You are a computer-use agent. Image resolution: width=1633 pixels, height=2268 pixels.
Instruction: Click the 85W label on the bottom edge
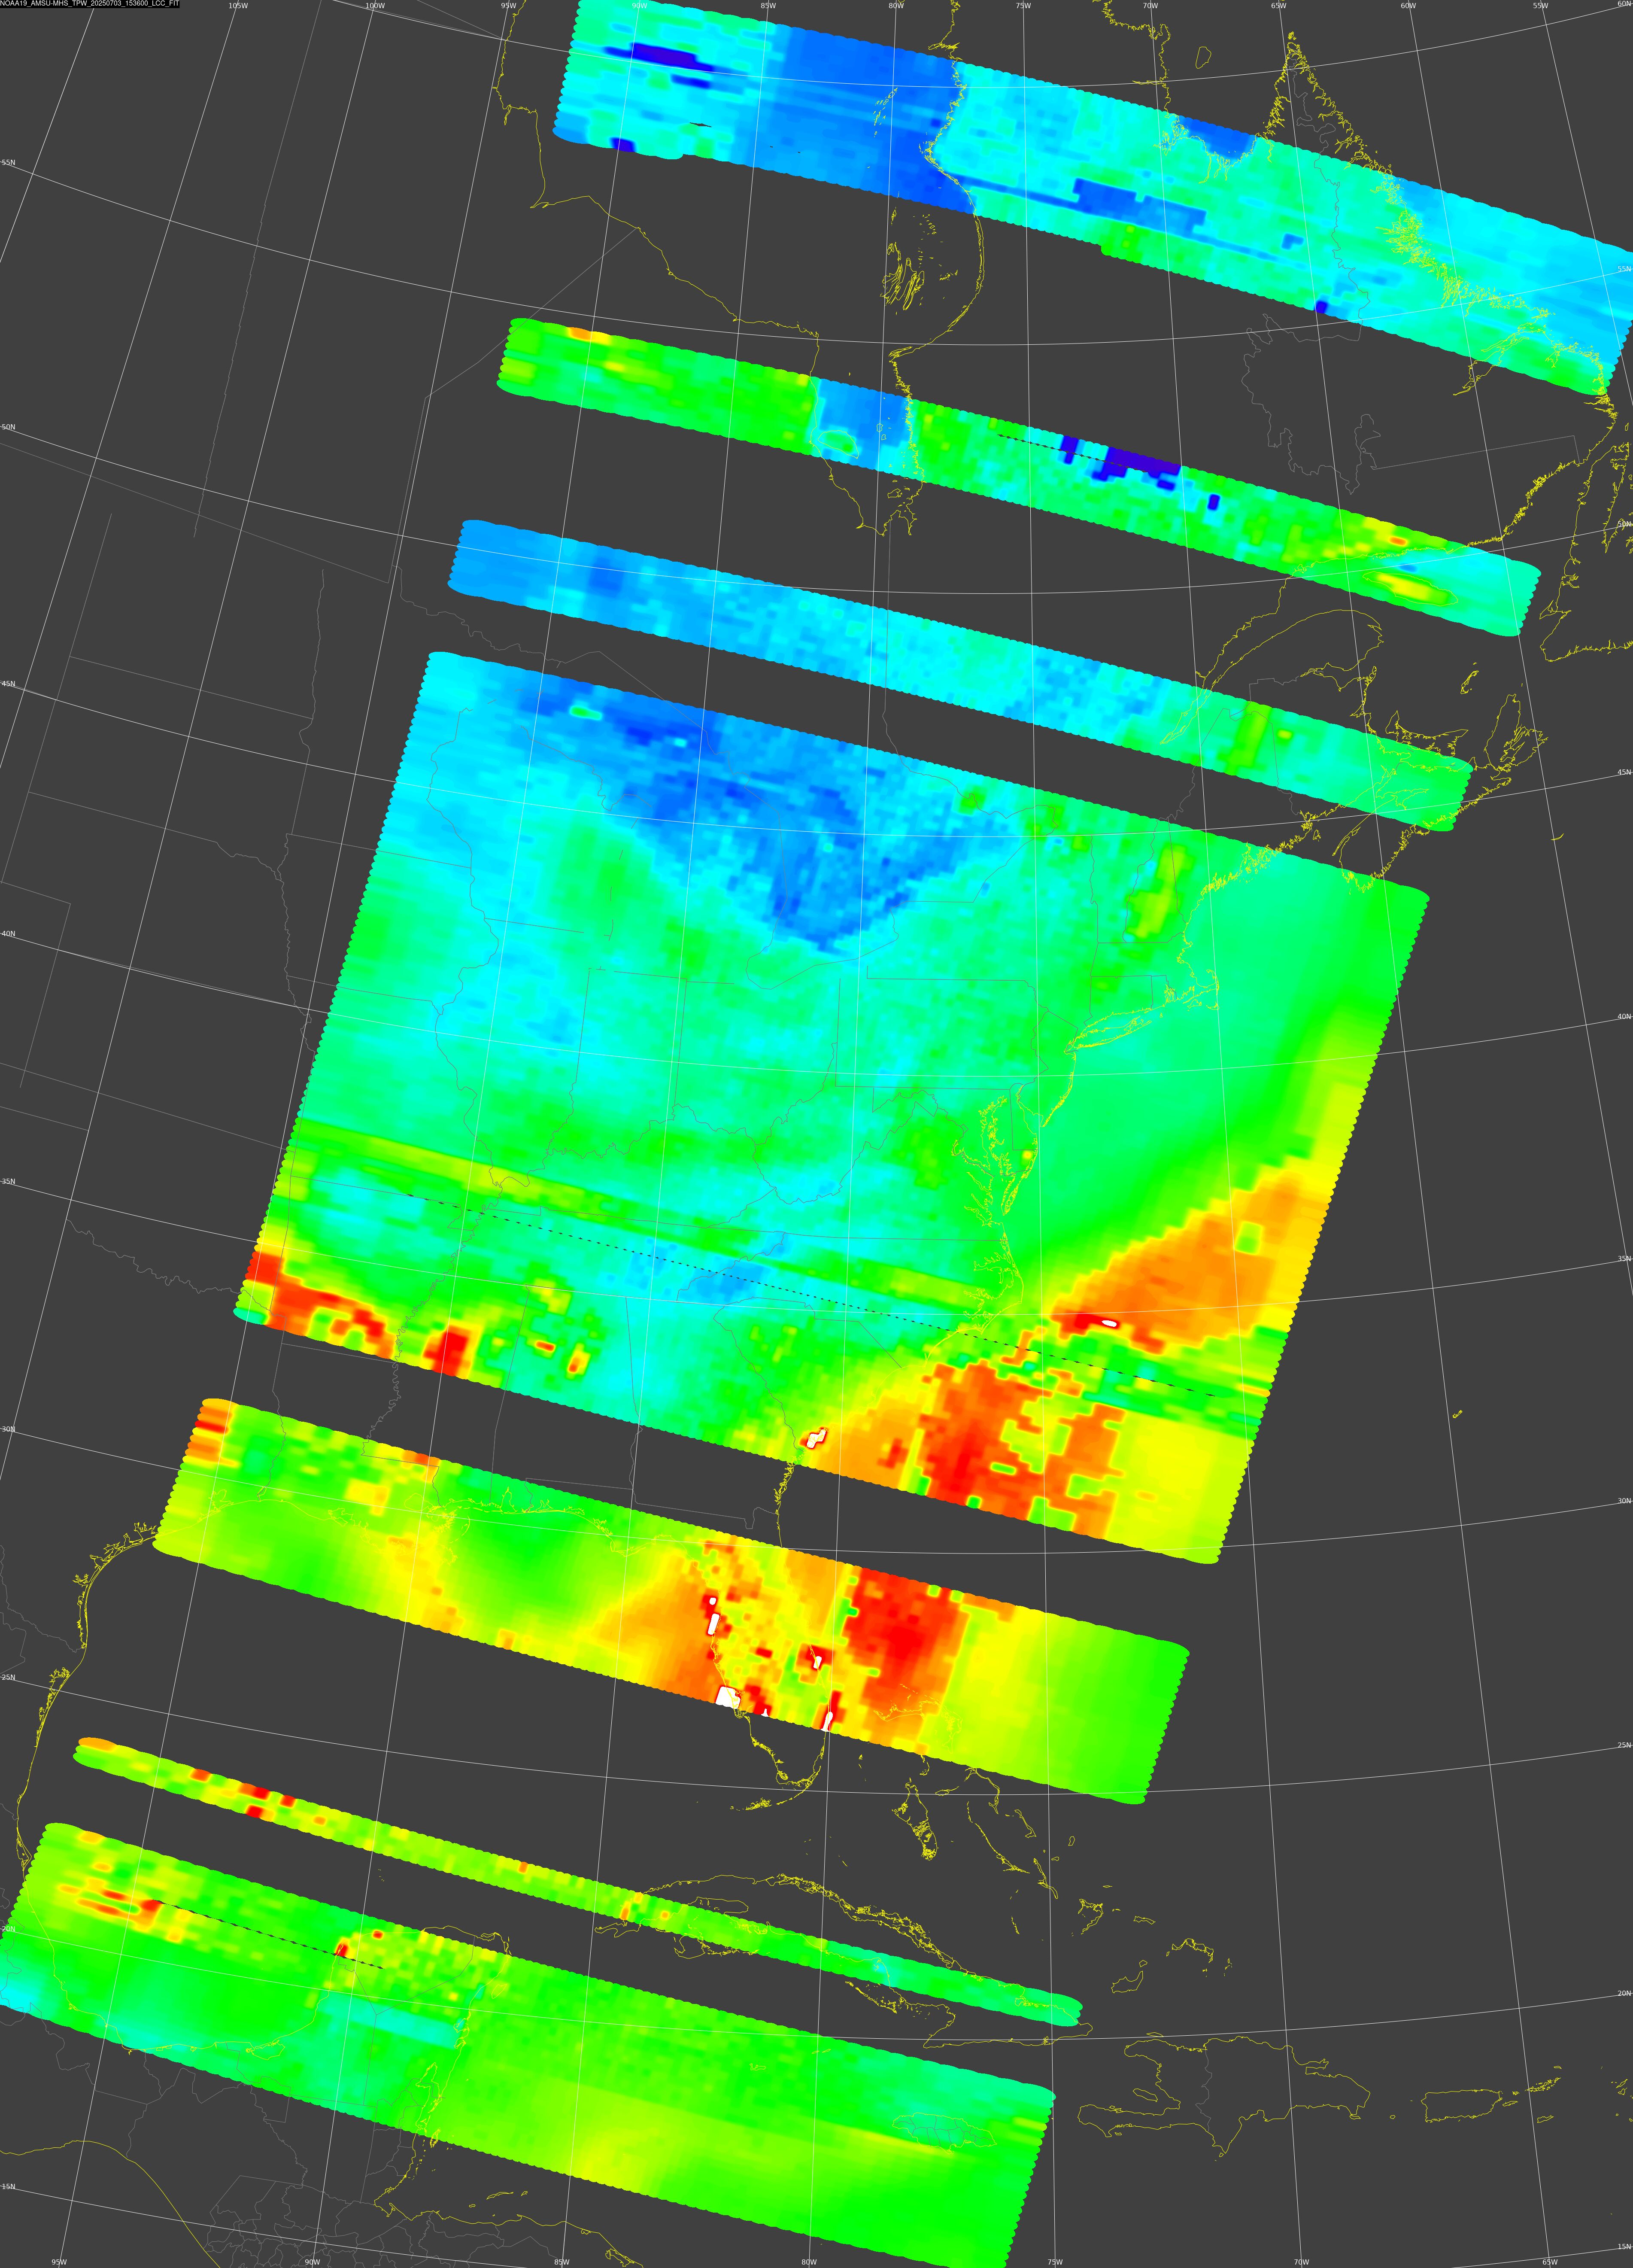click(x=561, y=2262)
